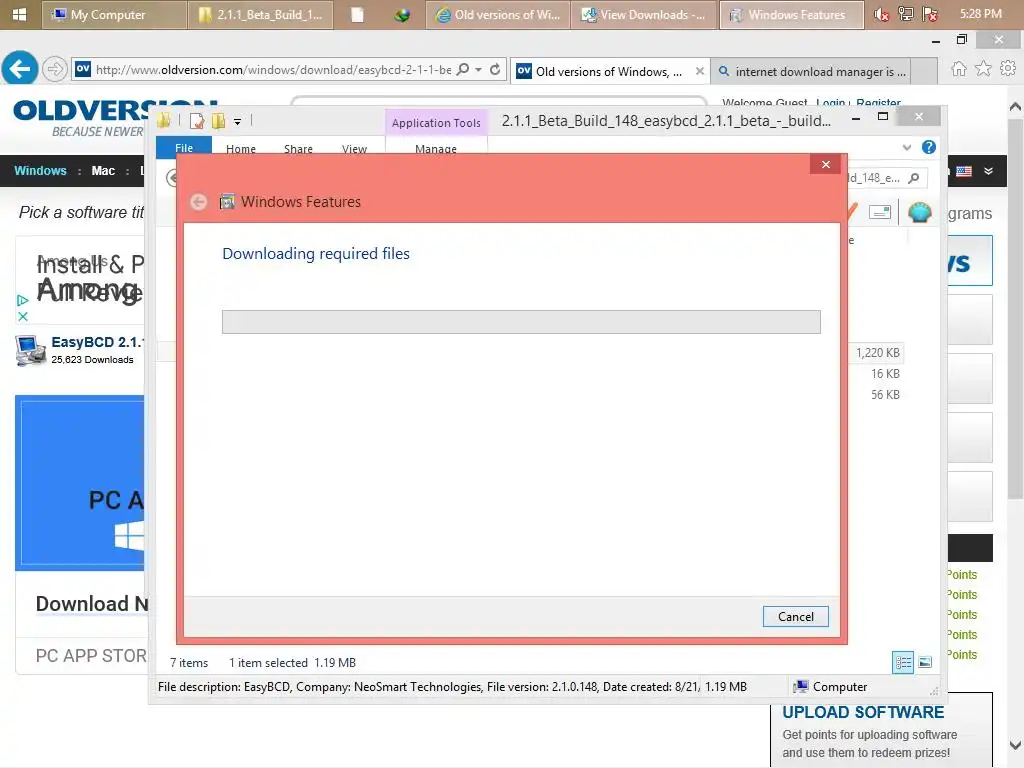Click the page scrollbar up arrow

(1015, 106)
